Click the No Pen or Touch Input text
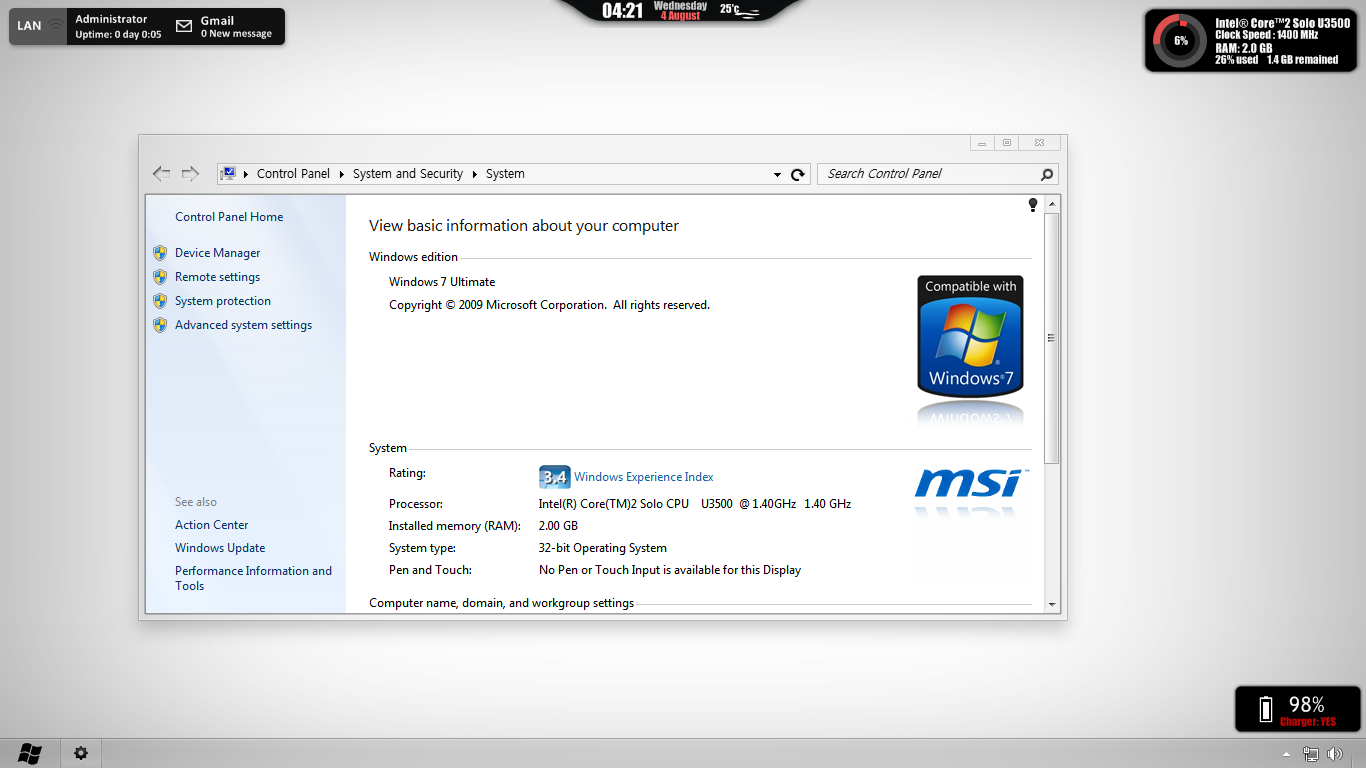This screenshot has height=768, width=1366. tap(670, 570)
